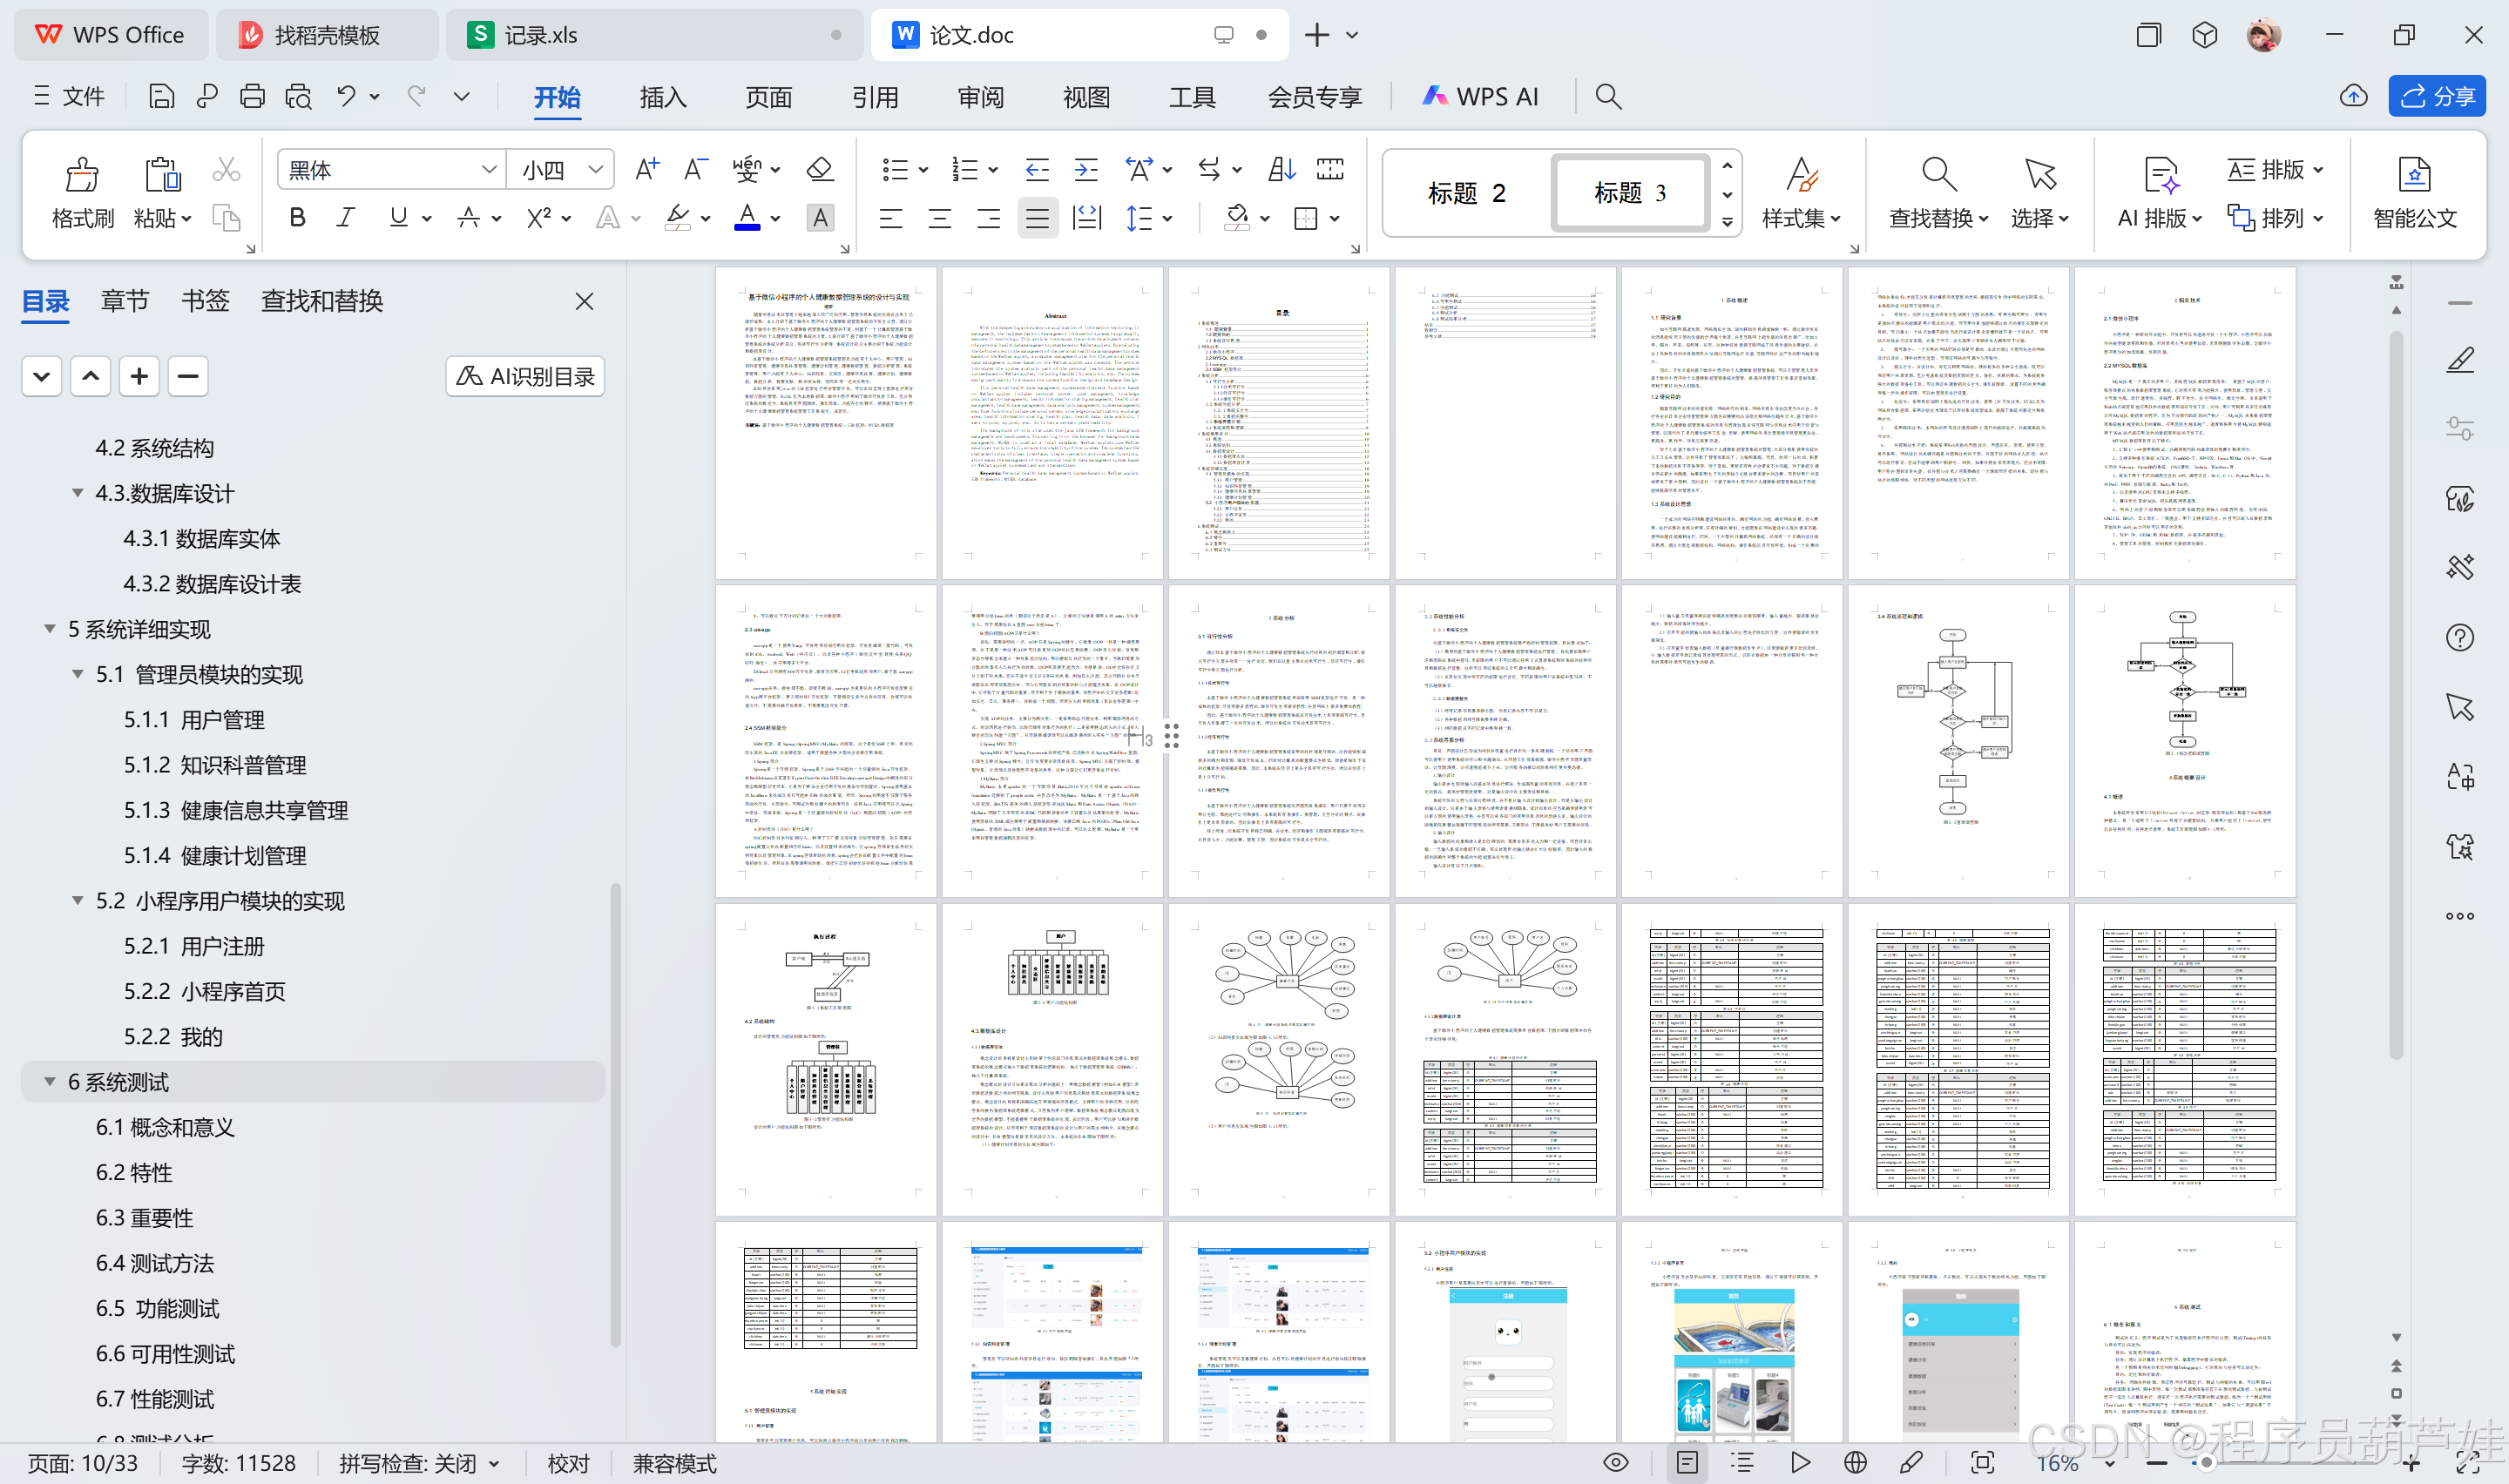Expand the styles gallery more arrow
Image resolution: width=2509 pixels, height=1484 pixels.
[1728, 222]
